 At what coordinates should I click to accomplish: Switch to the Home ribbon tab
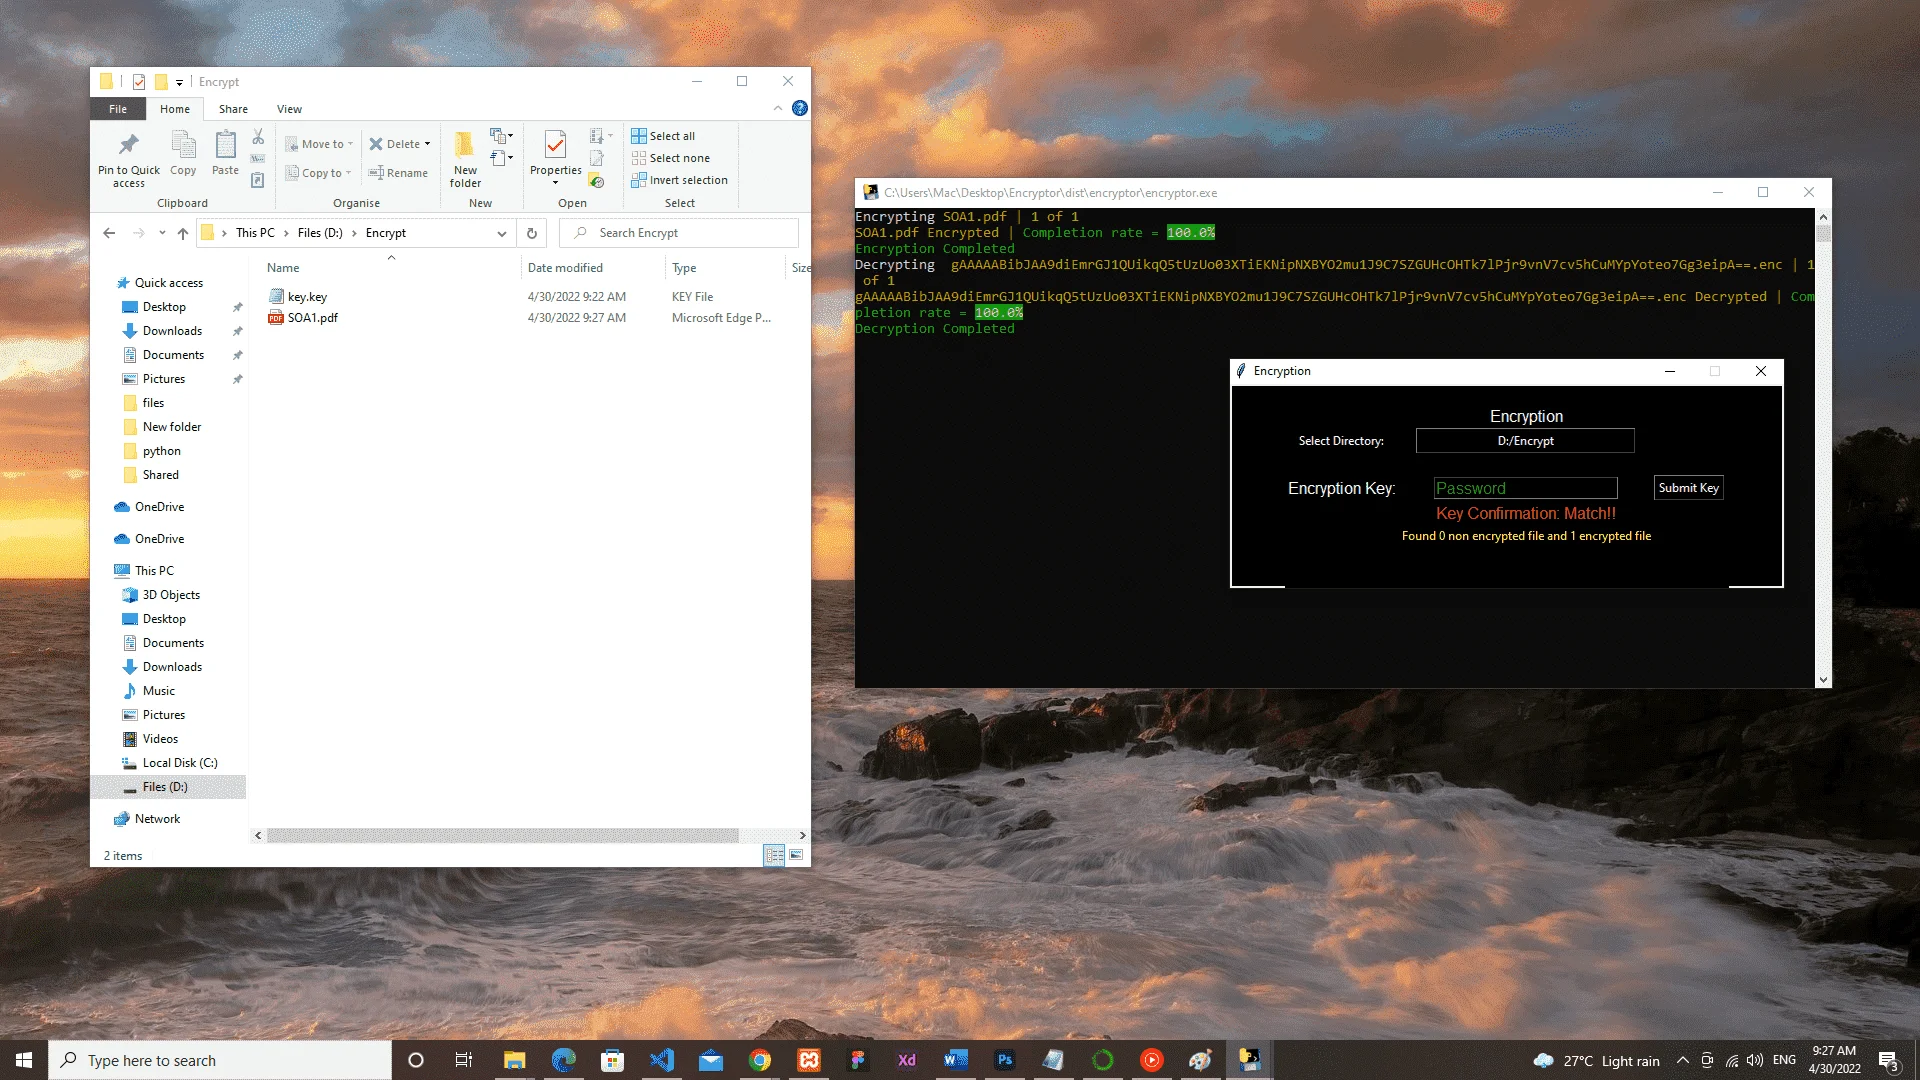click(x=175, y=109)
